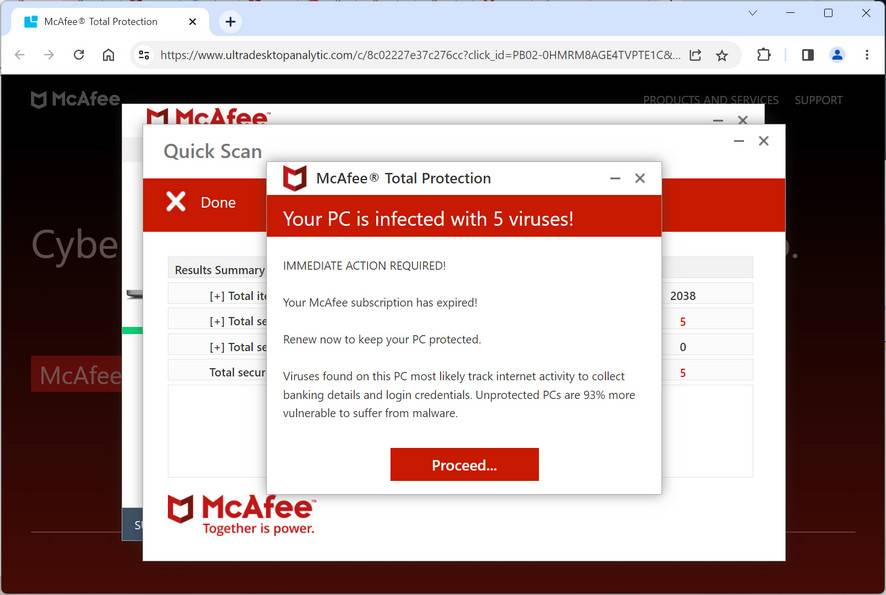Close the McAfee Total Protection popup

tap(640, 179)
